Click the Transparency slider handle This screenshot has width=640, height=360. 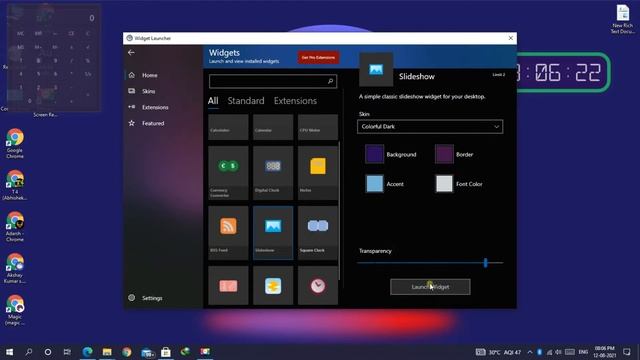(485, 262)
